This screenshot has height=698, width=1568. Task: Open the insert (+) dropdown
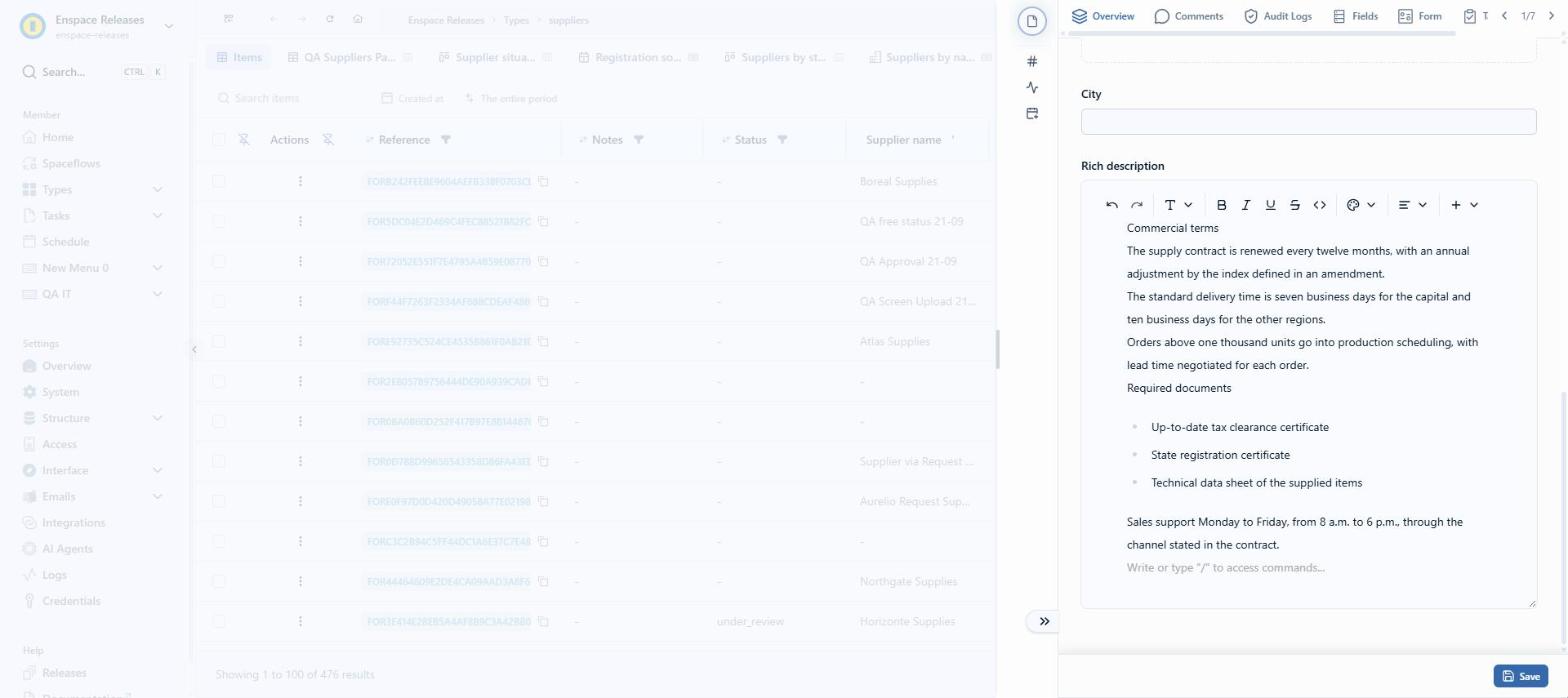[x=1464, y=205]
